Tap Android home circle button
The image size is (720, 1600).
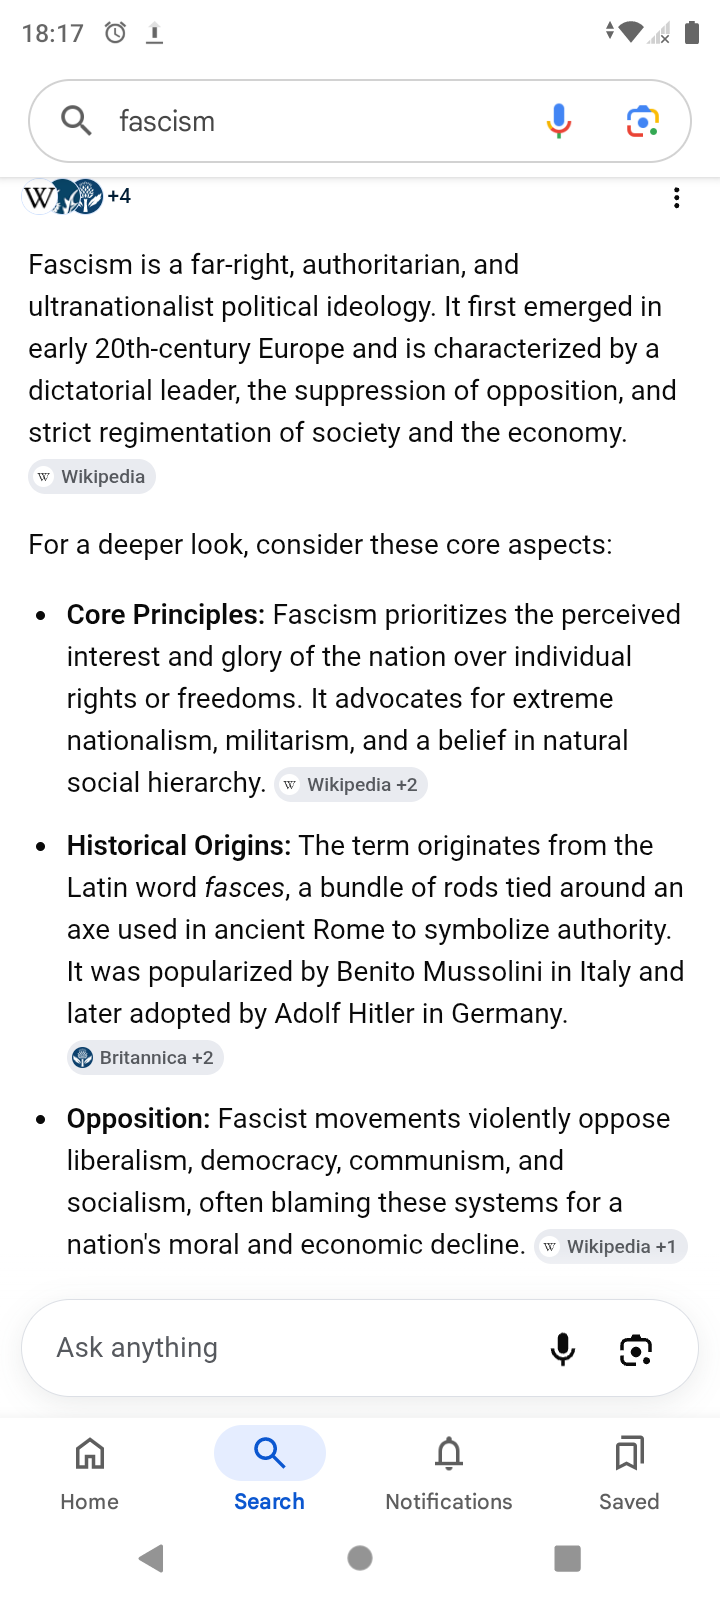pos(360,1558)
